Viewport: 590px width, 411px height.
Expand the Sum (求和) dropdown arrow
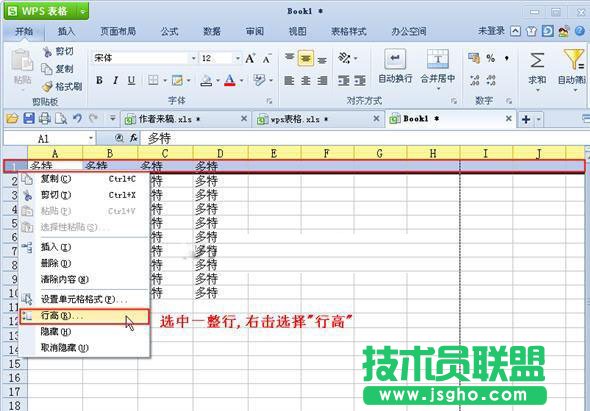(537, 90)
